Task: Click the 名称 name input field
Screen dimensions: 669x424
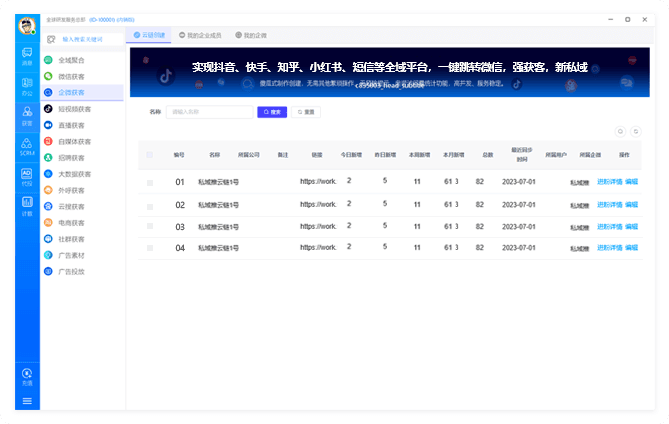Action: 208,112
